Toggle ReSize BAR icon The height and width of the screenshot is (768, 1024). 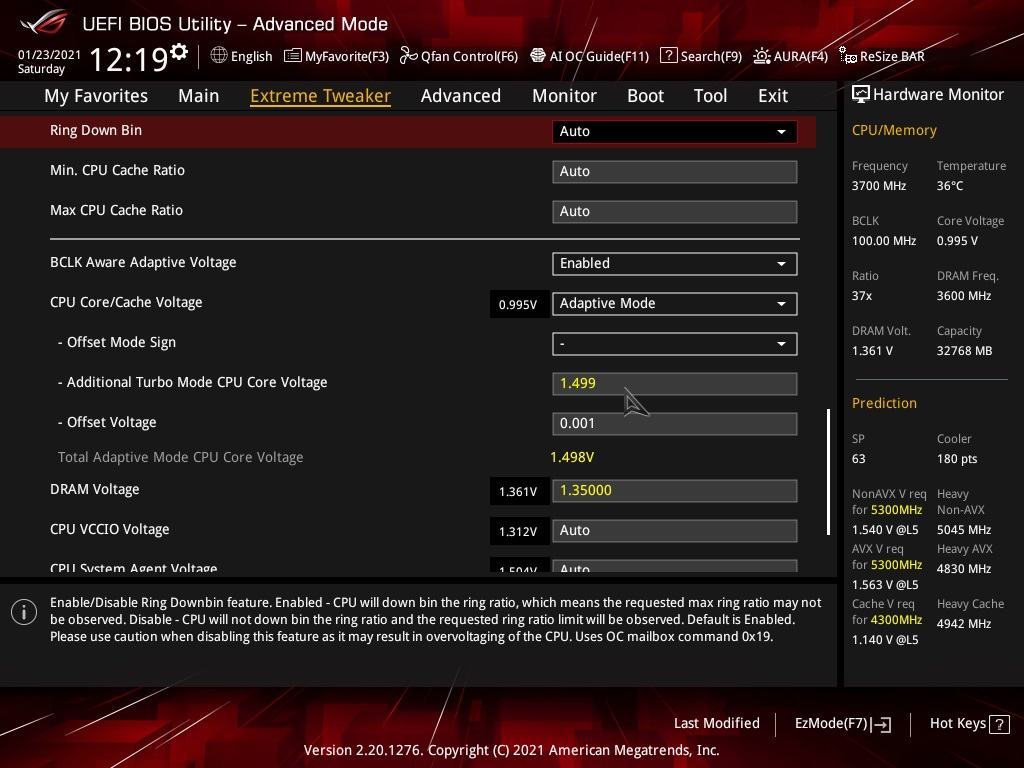848,56
